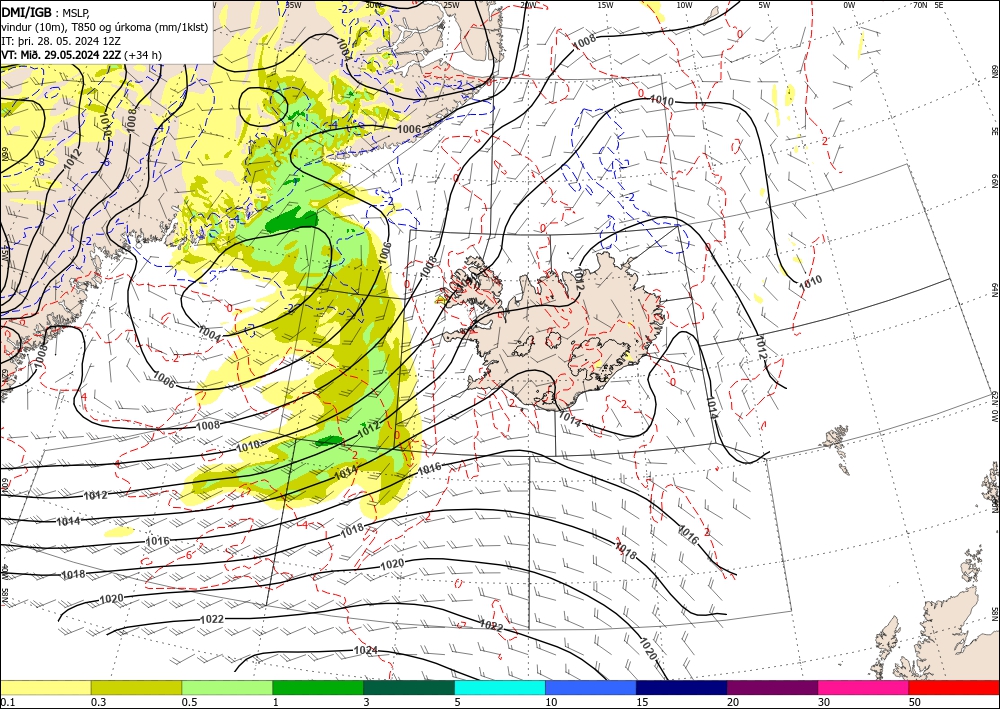Viewport: 1000px width, 709px height.
Task: Click the "(+34 h)" forecast offset text
Action: pyautogui.click(x=143, y=55)
